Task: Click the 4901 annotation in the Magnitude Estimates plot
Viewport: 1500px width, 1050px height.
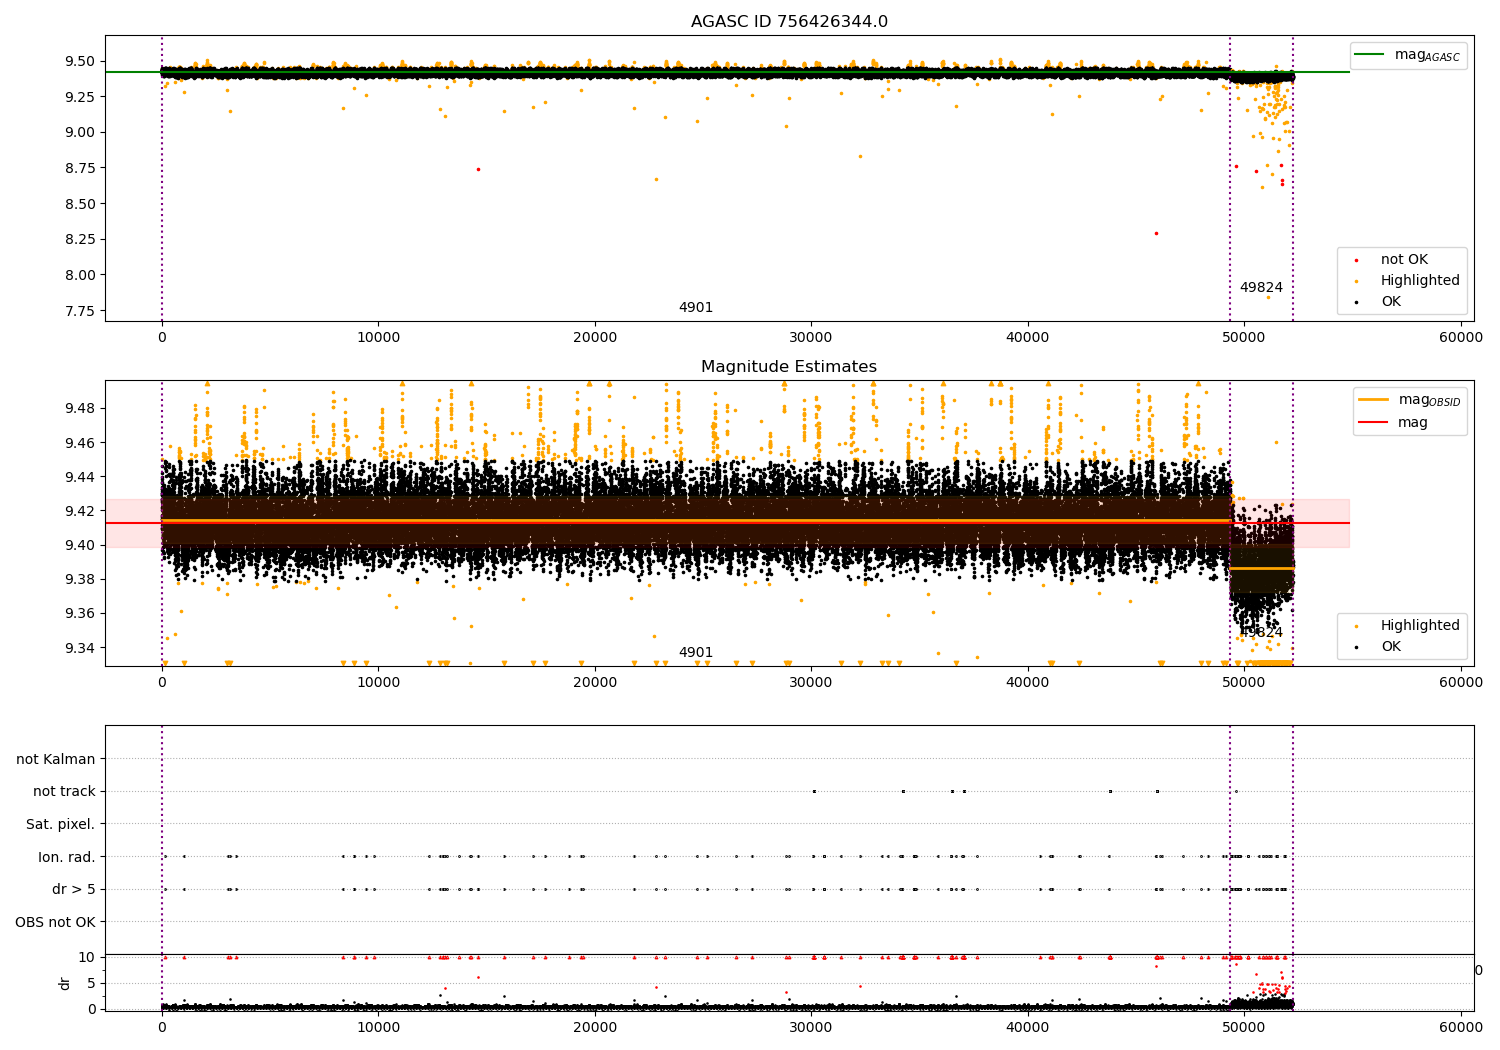Action: click(x=696, y=653)
